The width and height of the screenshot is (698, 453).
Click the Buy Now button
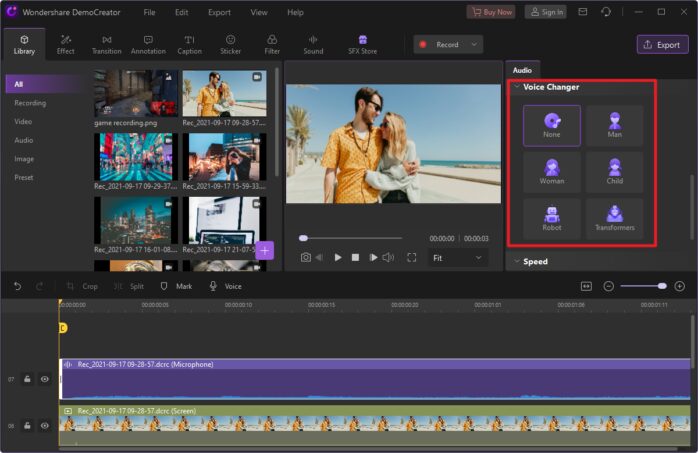tap(491, 12)
